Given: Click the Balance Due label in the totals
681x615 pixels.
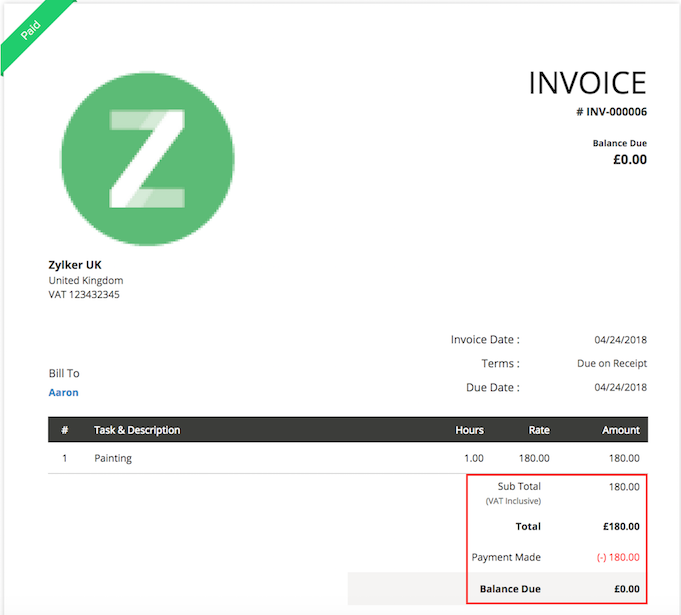Looking at the screenshot, I should coord(510,589).
